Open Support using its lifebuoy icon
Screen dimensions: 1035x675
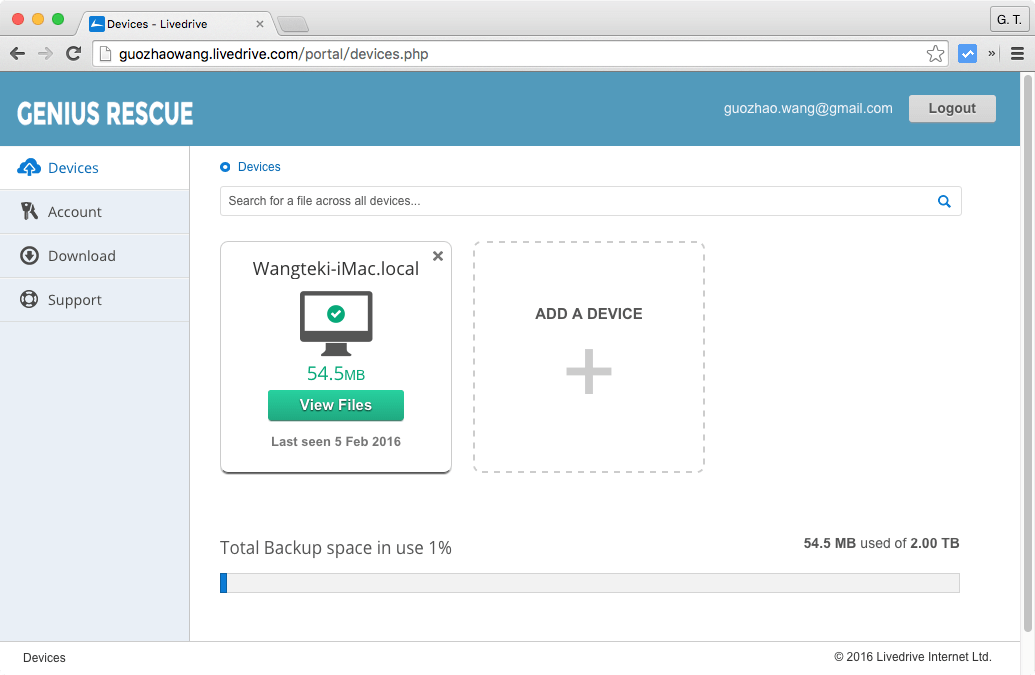pos(31,299)
